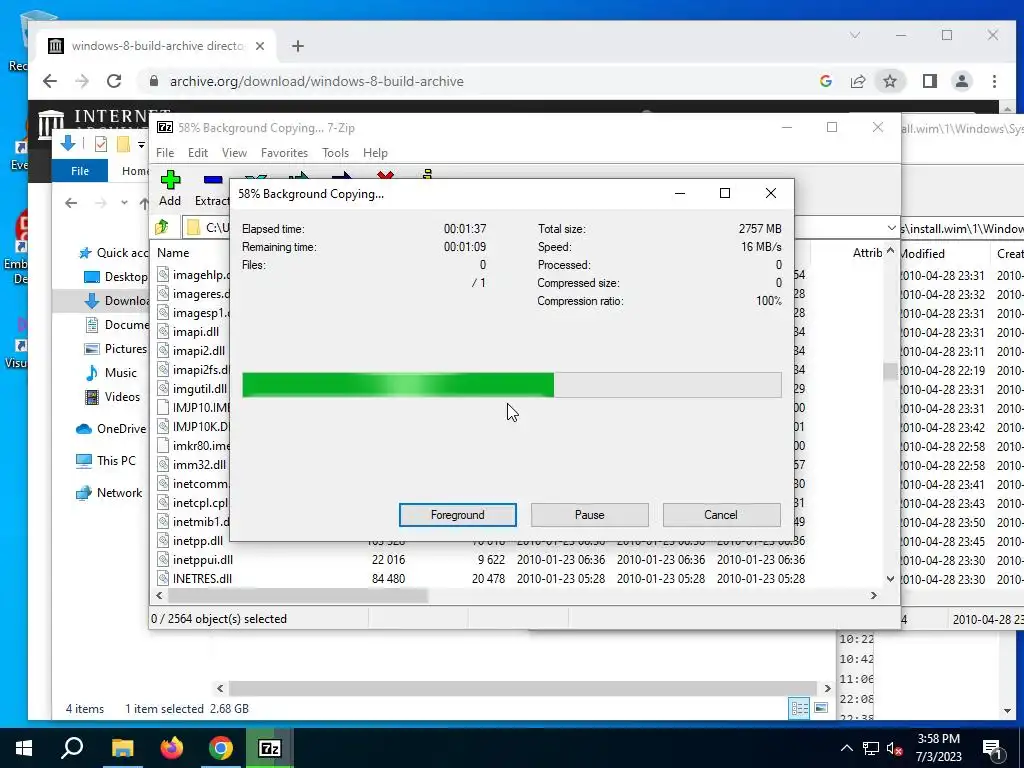Image resolution: width=1024 pixels, height=768 pixels.
Task: Select the imm32.dll file
Action: tap(192, 465)
